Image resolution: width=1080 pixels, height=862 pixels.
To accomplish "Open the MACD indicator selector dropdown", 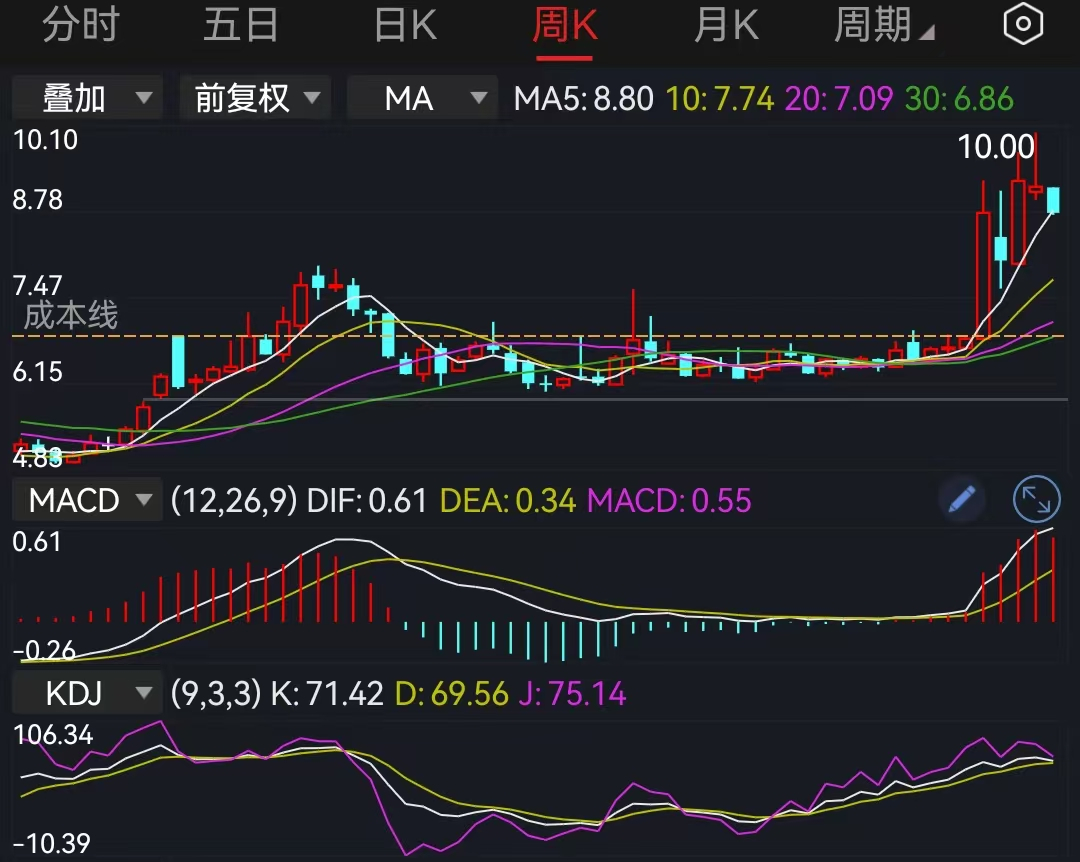I will 86,500.
